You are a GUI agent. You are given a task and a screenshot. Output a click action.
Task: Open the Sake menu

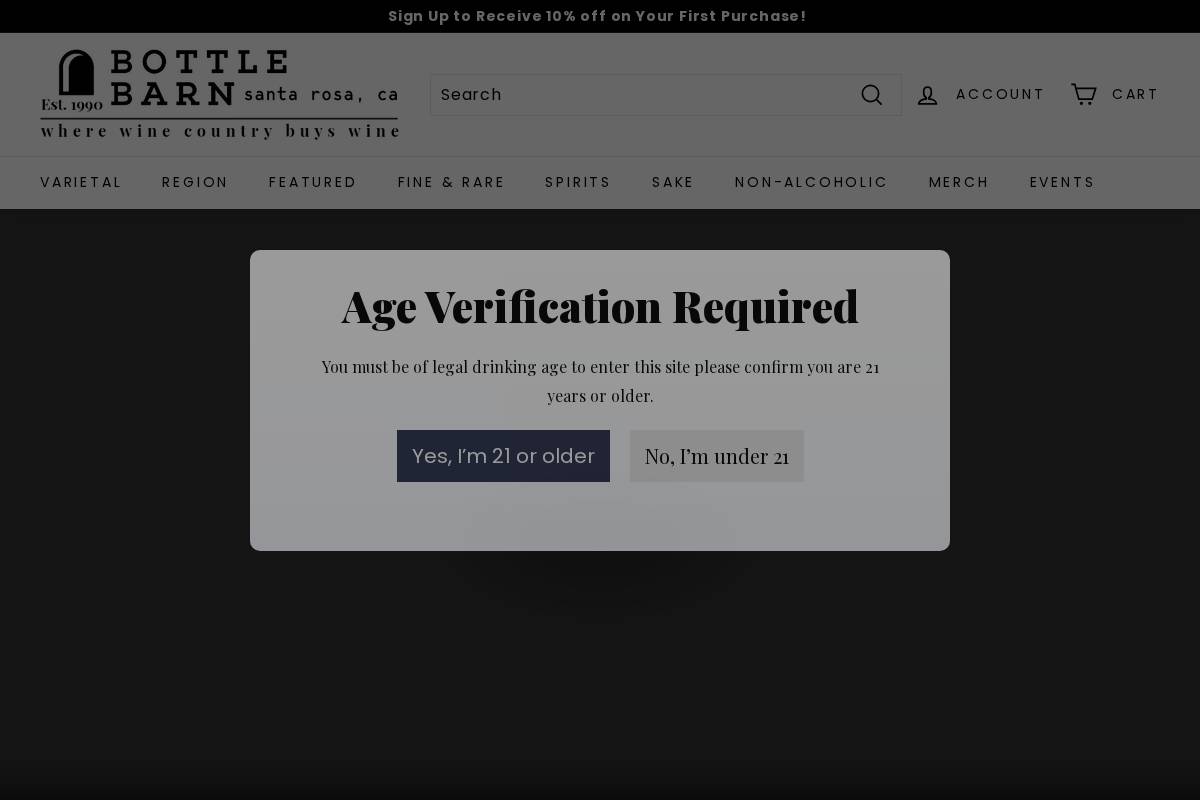tap(673, 182)
